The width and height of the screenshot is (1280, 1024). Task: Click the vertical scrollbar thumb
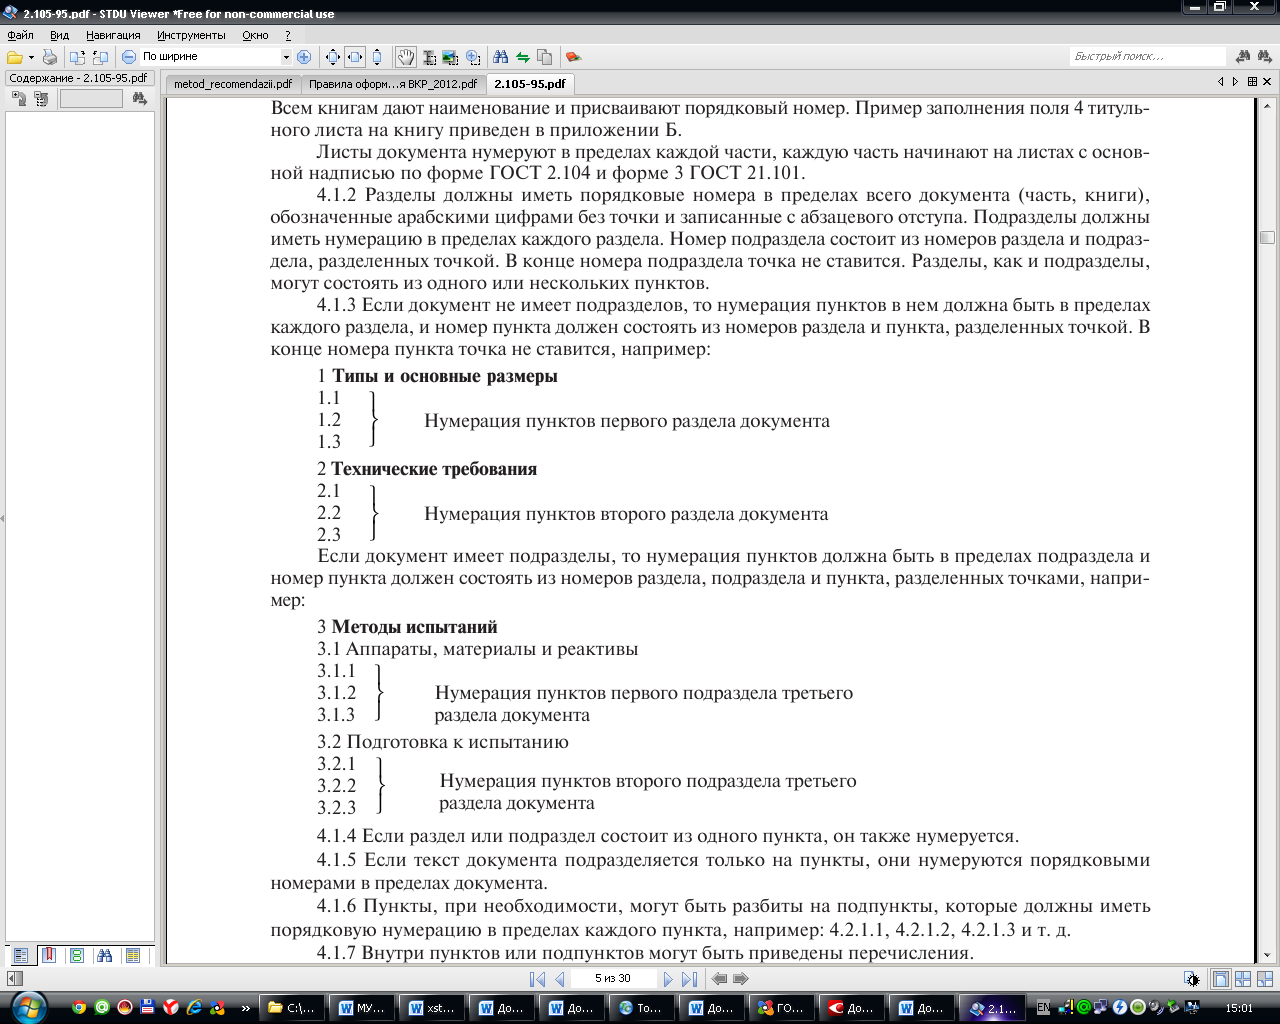1267,237
